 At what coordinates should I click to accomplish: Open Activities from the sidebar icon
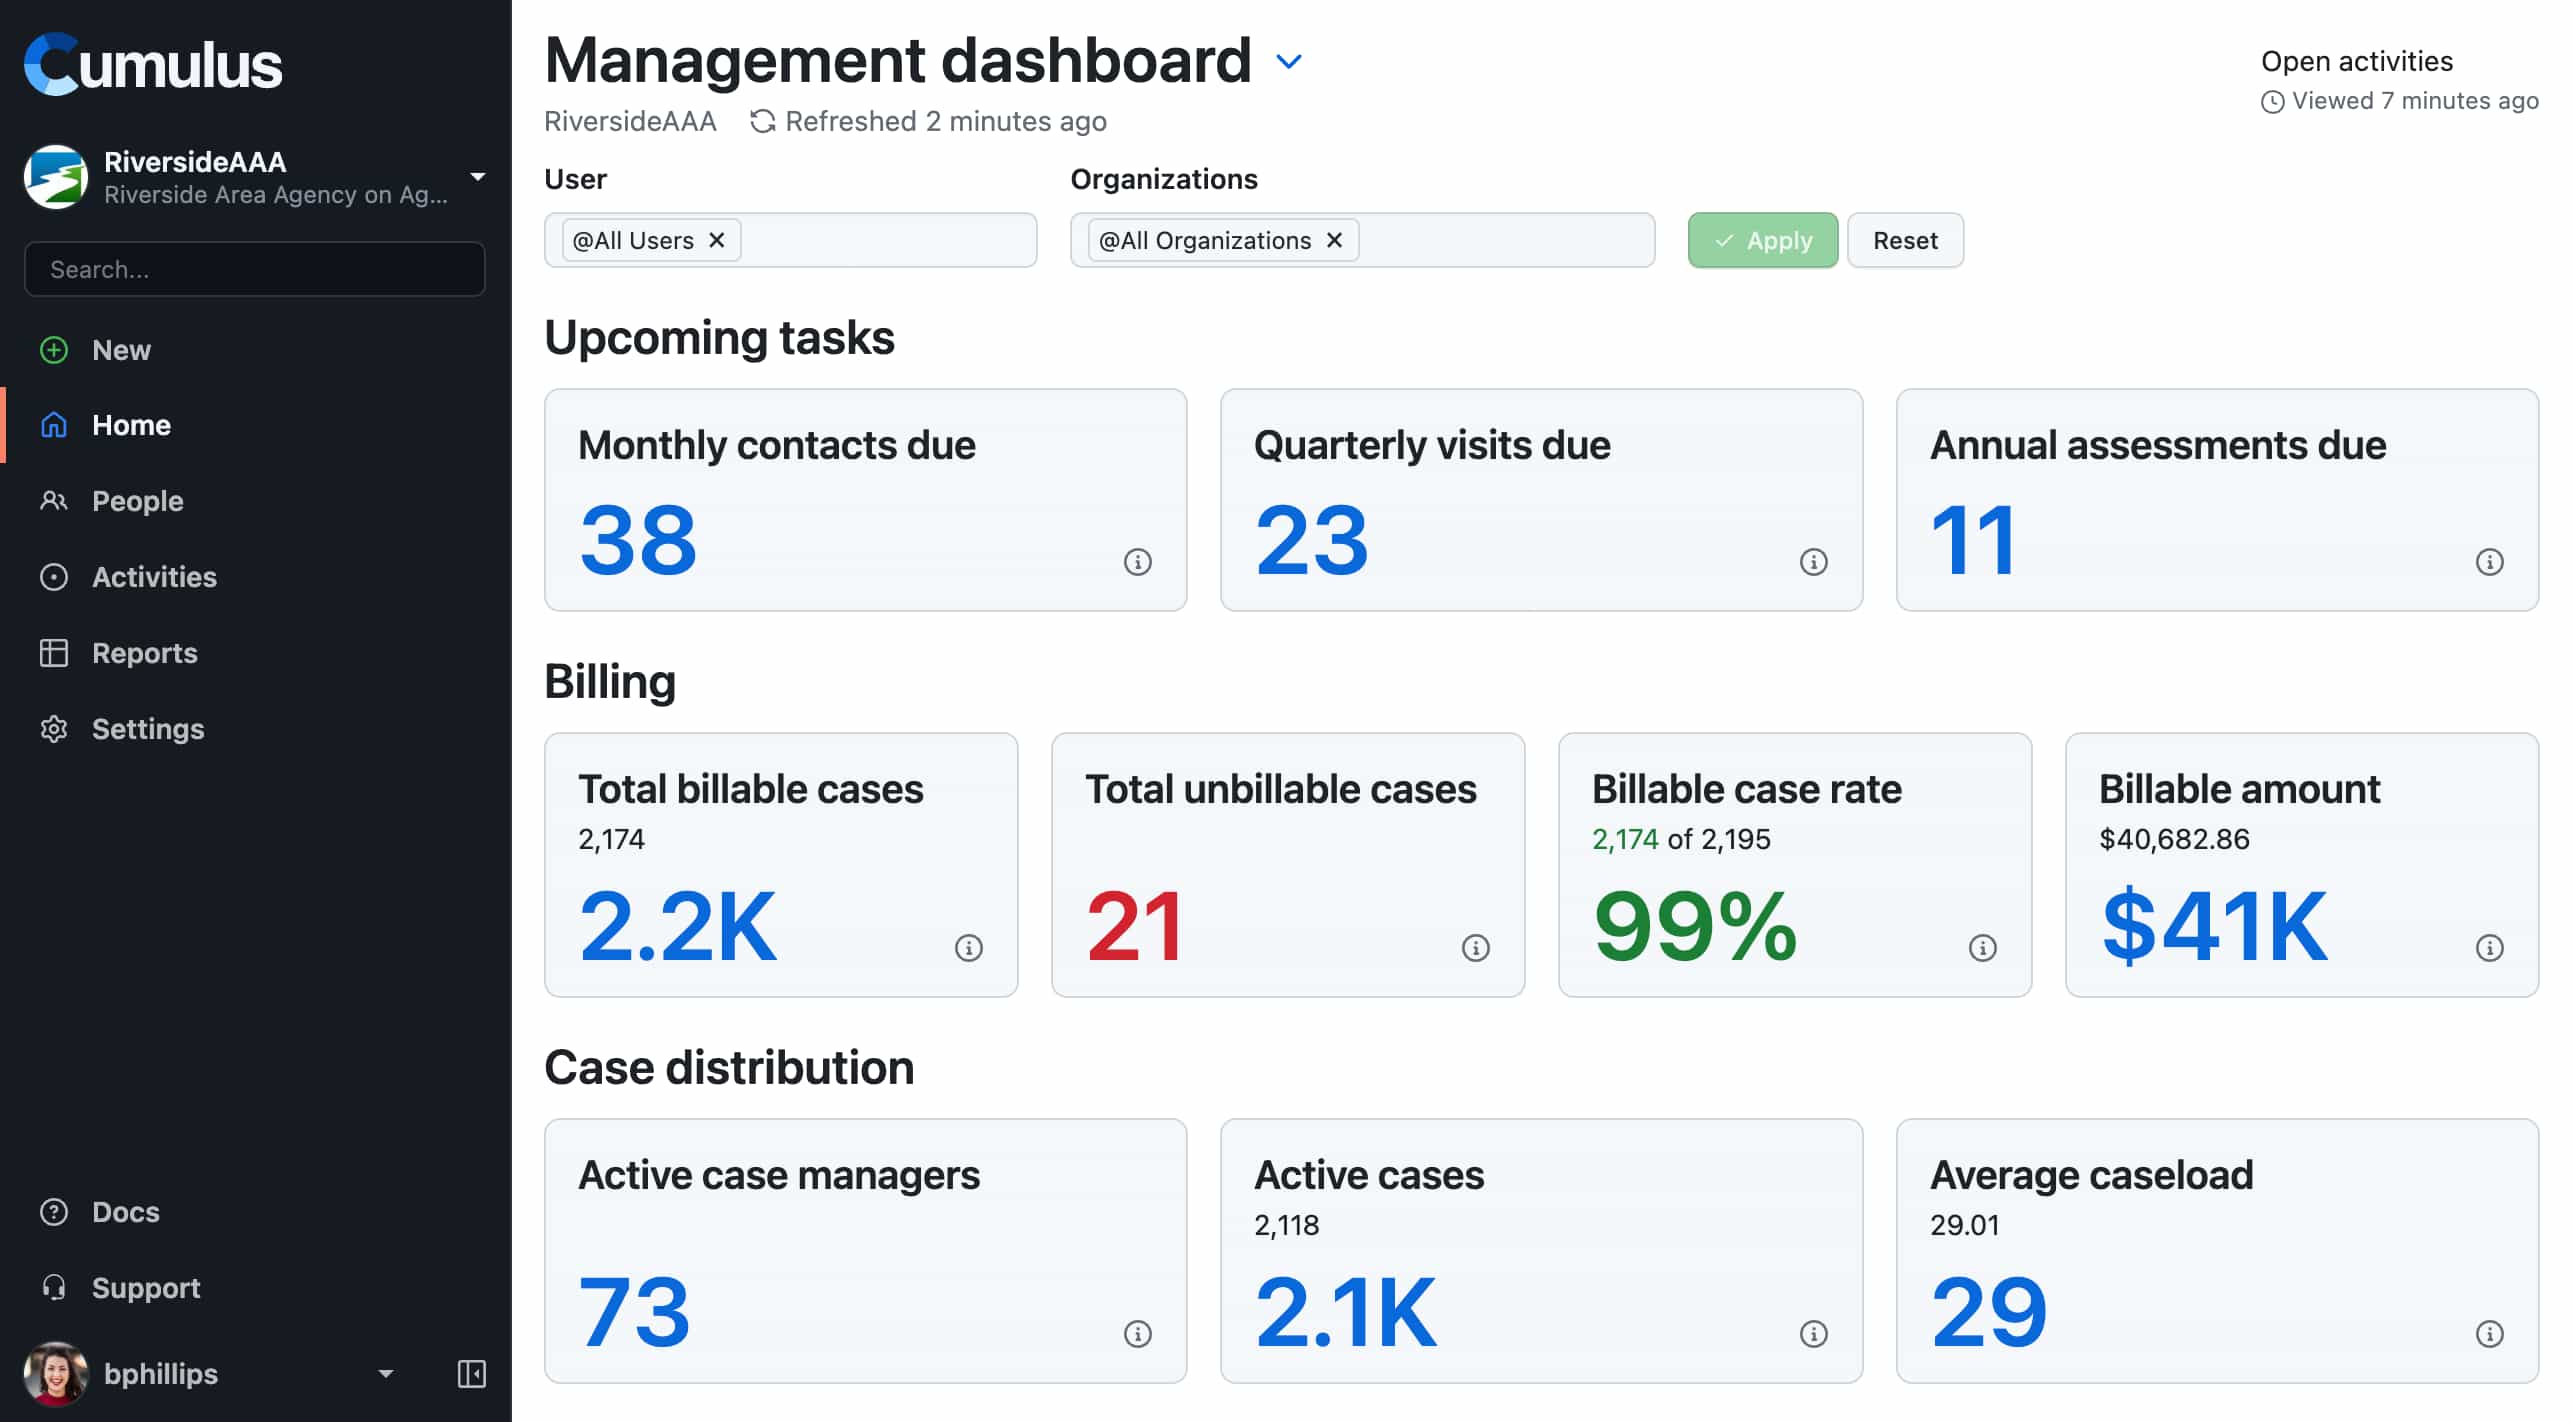tap(53, 577)
